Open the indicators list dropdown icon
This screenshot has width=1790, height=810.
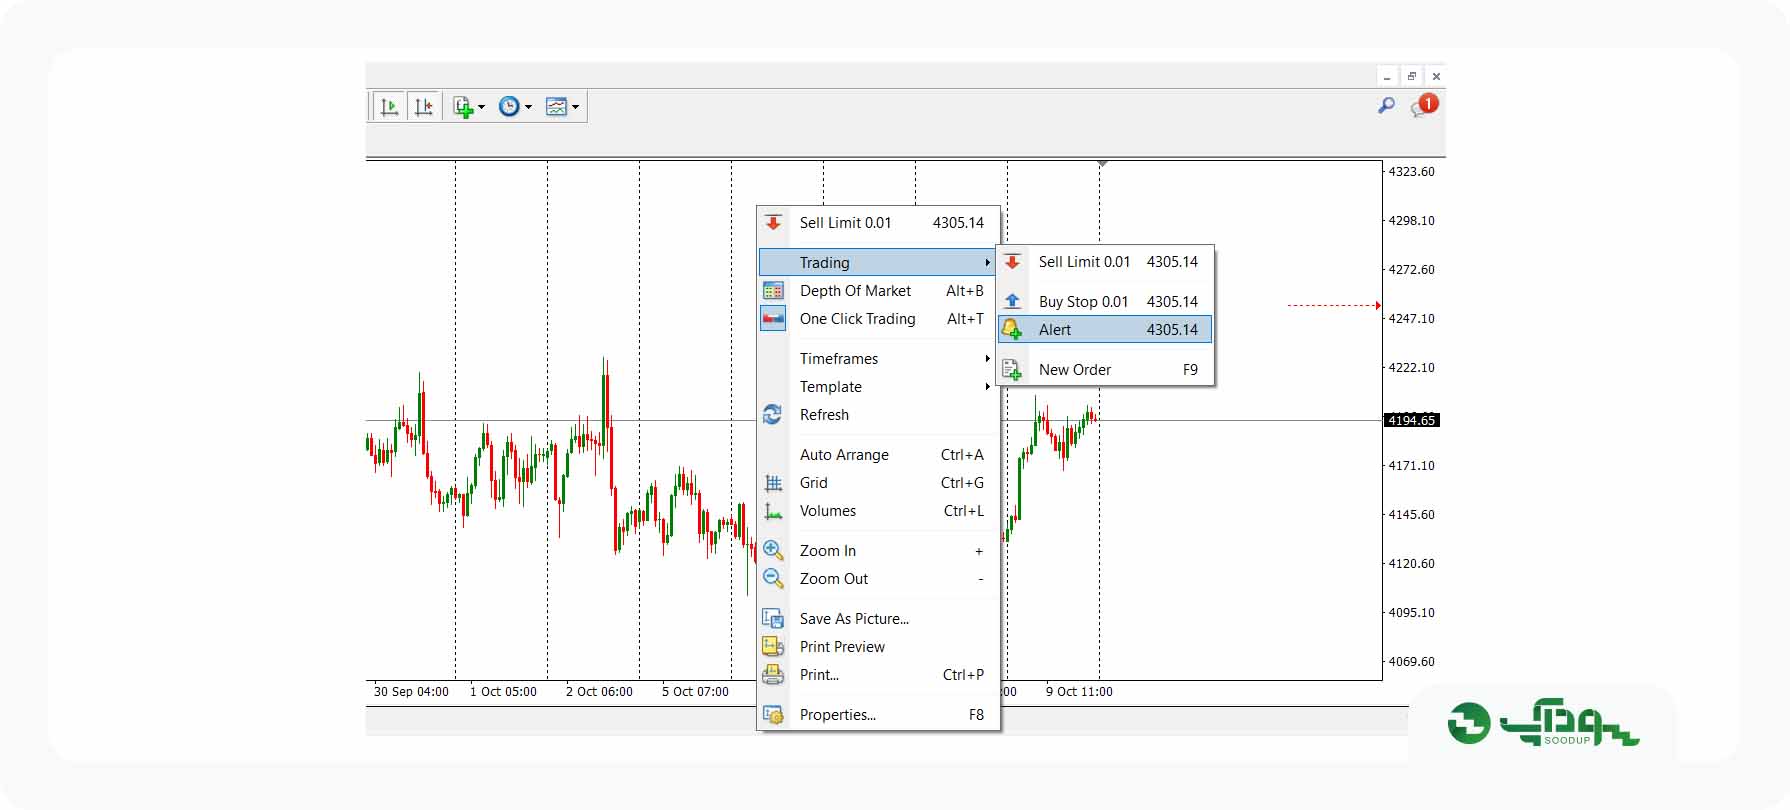[x=468, y=107]
